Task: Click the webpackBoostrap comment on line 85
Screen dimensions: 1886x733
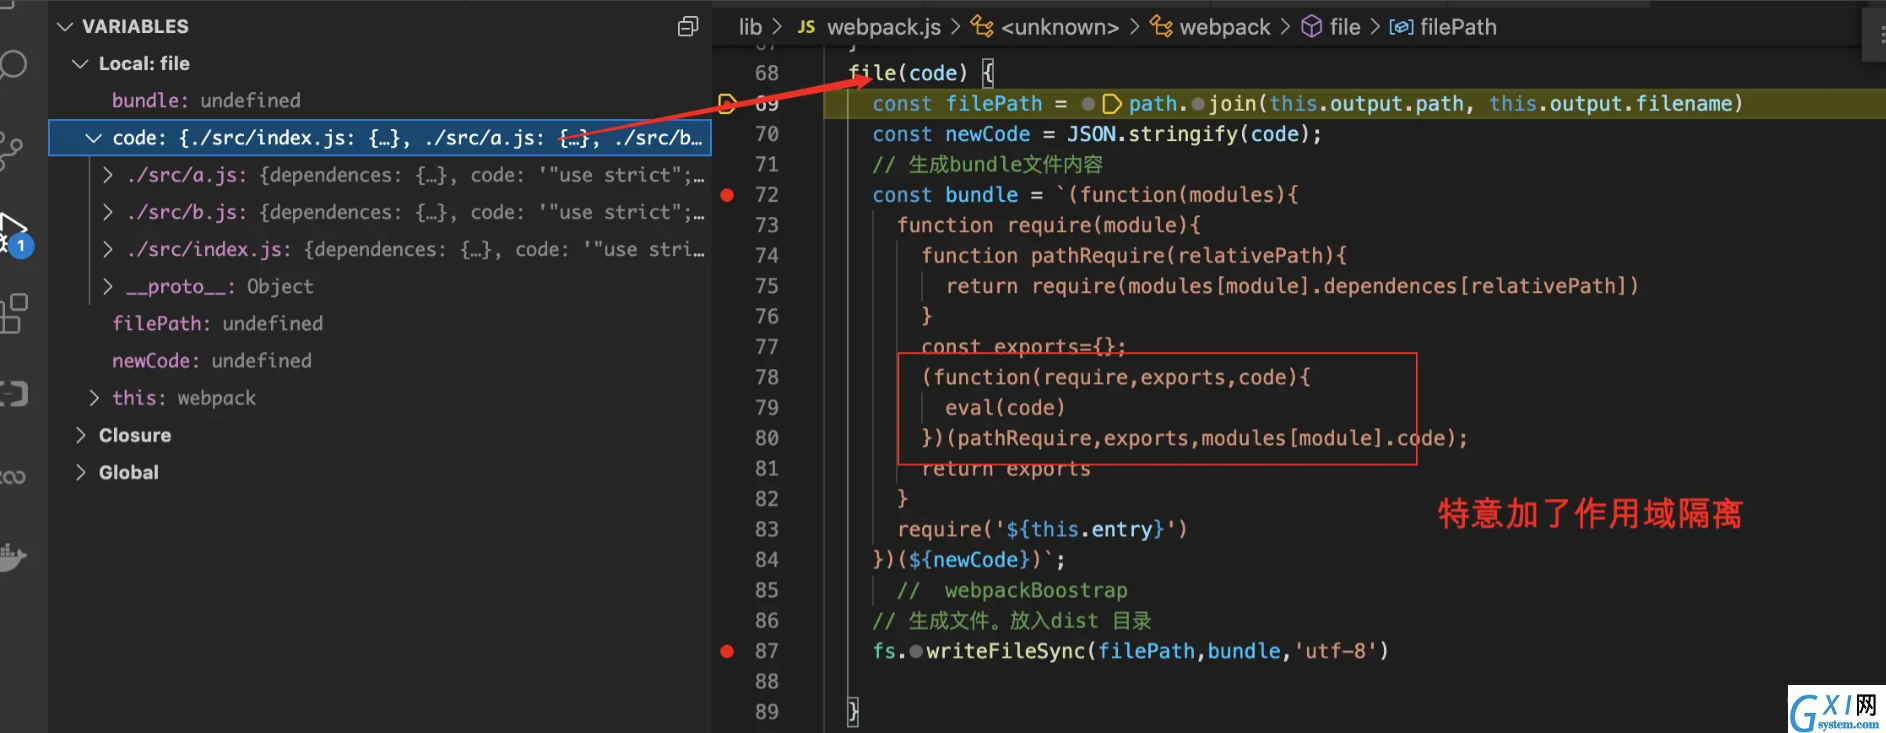Action: (1012, 590)
